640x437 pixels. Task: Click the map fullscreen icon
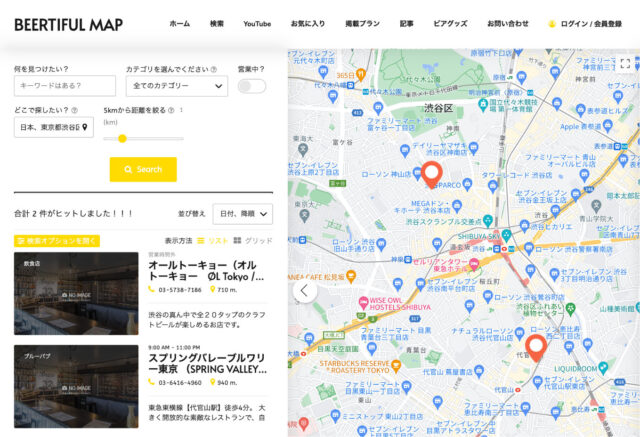point(625,63)
